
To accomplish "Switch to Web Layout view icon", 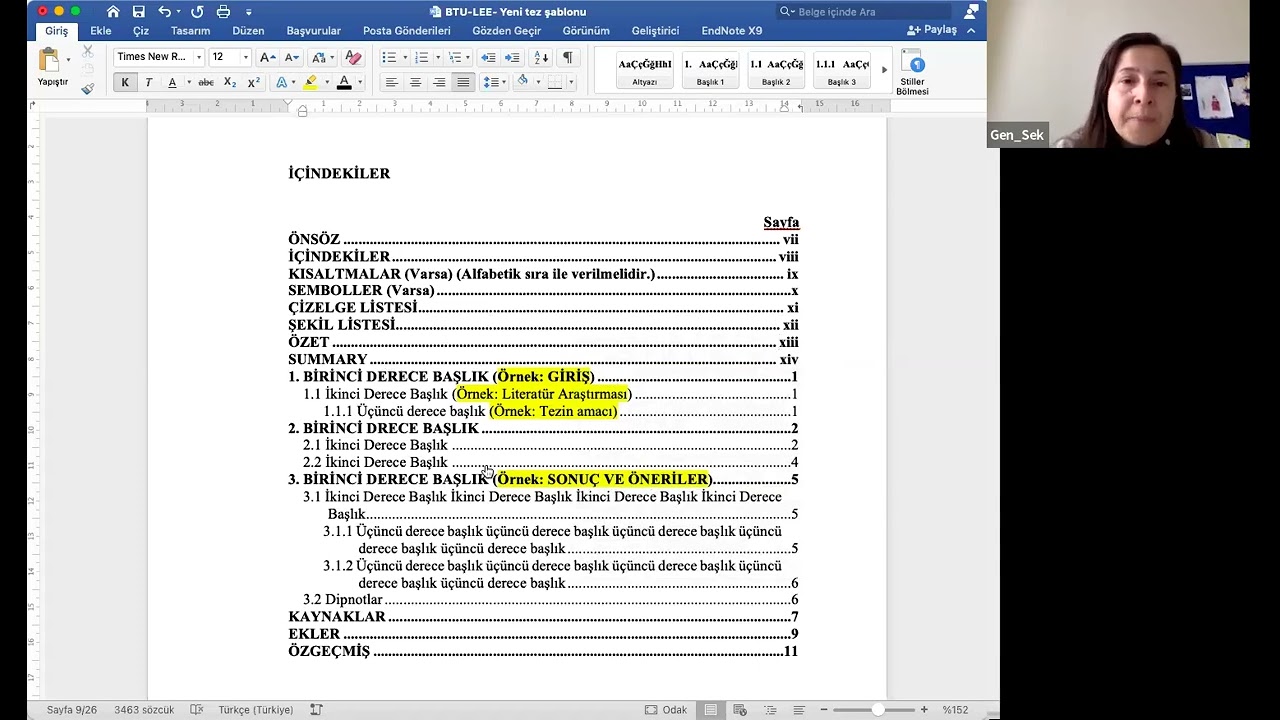I will [740, 710].
